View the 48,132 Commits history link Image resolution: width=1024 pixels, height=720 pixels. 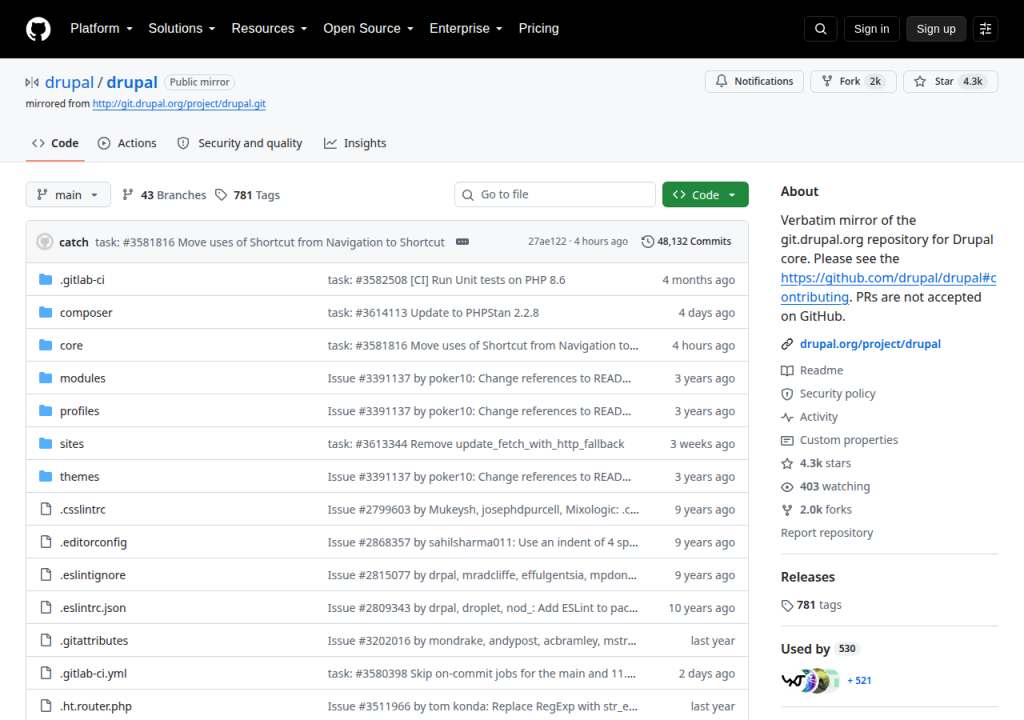click(686, 242)
